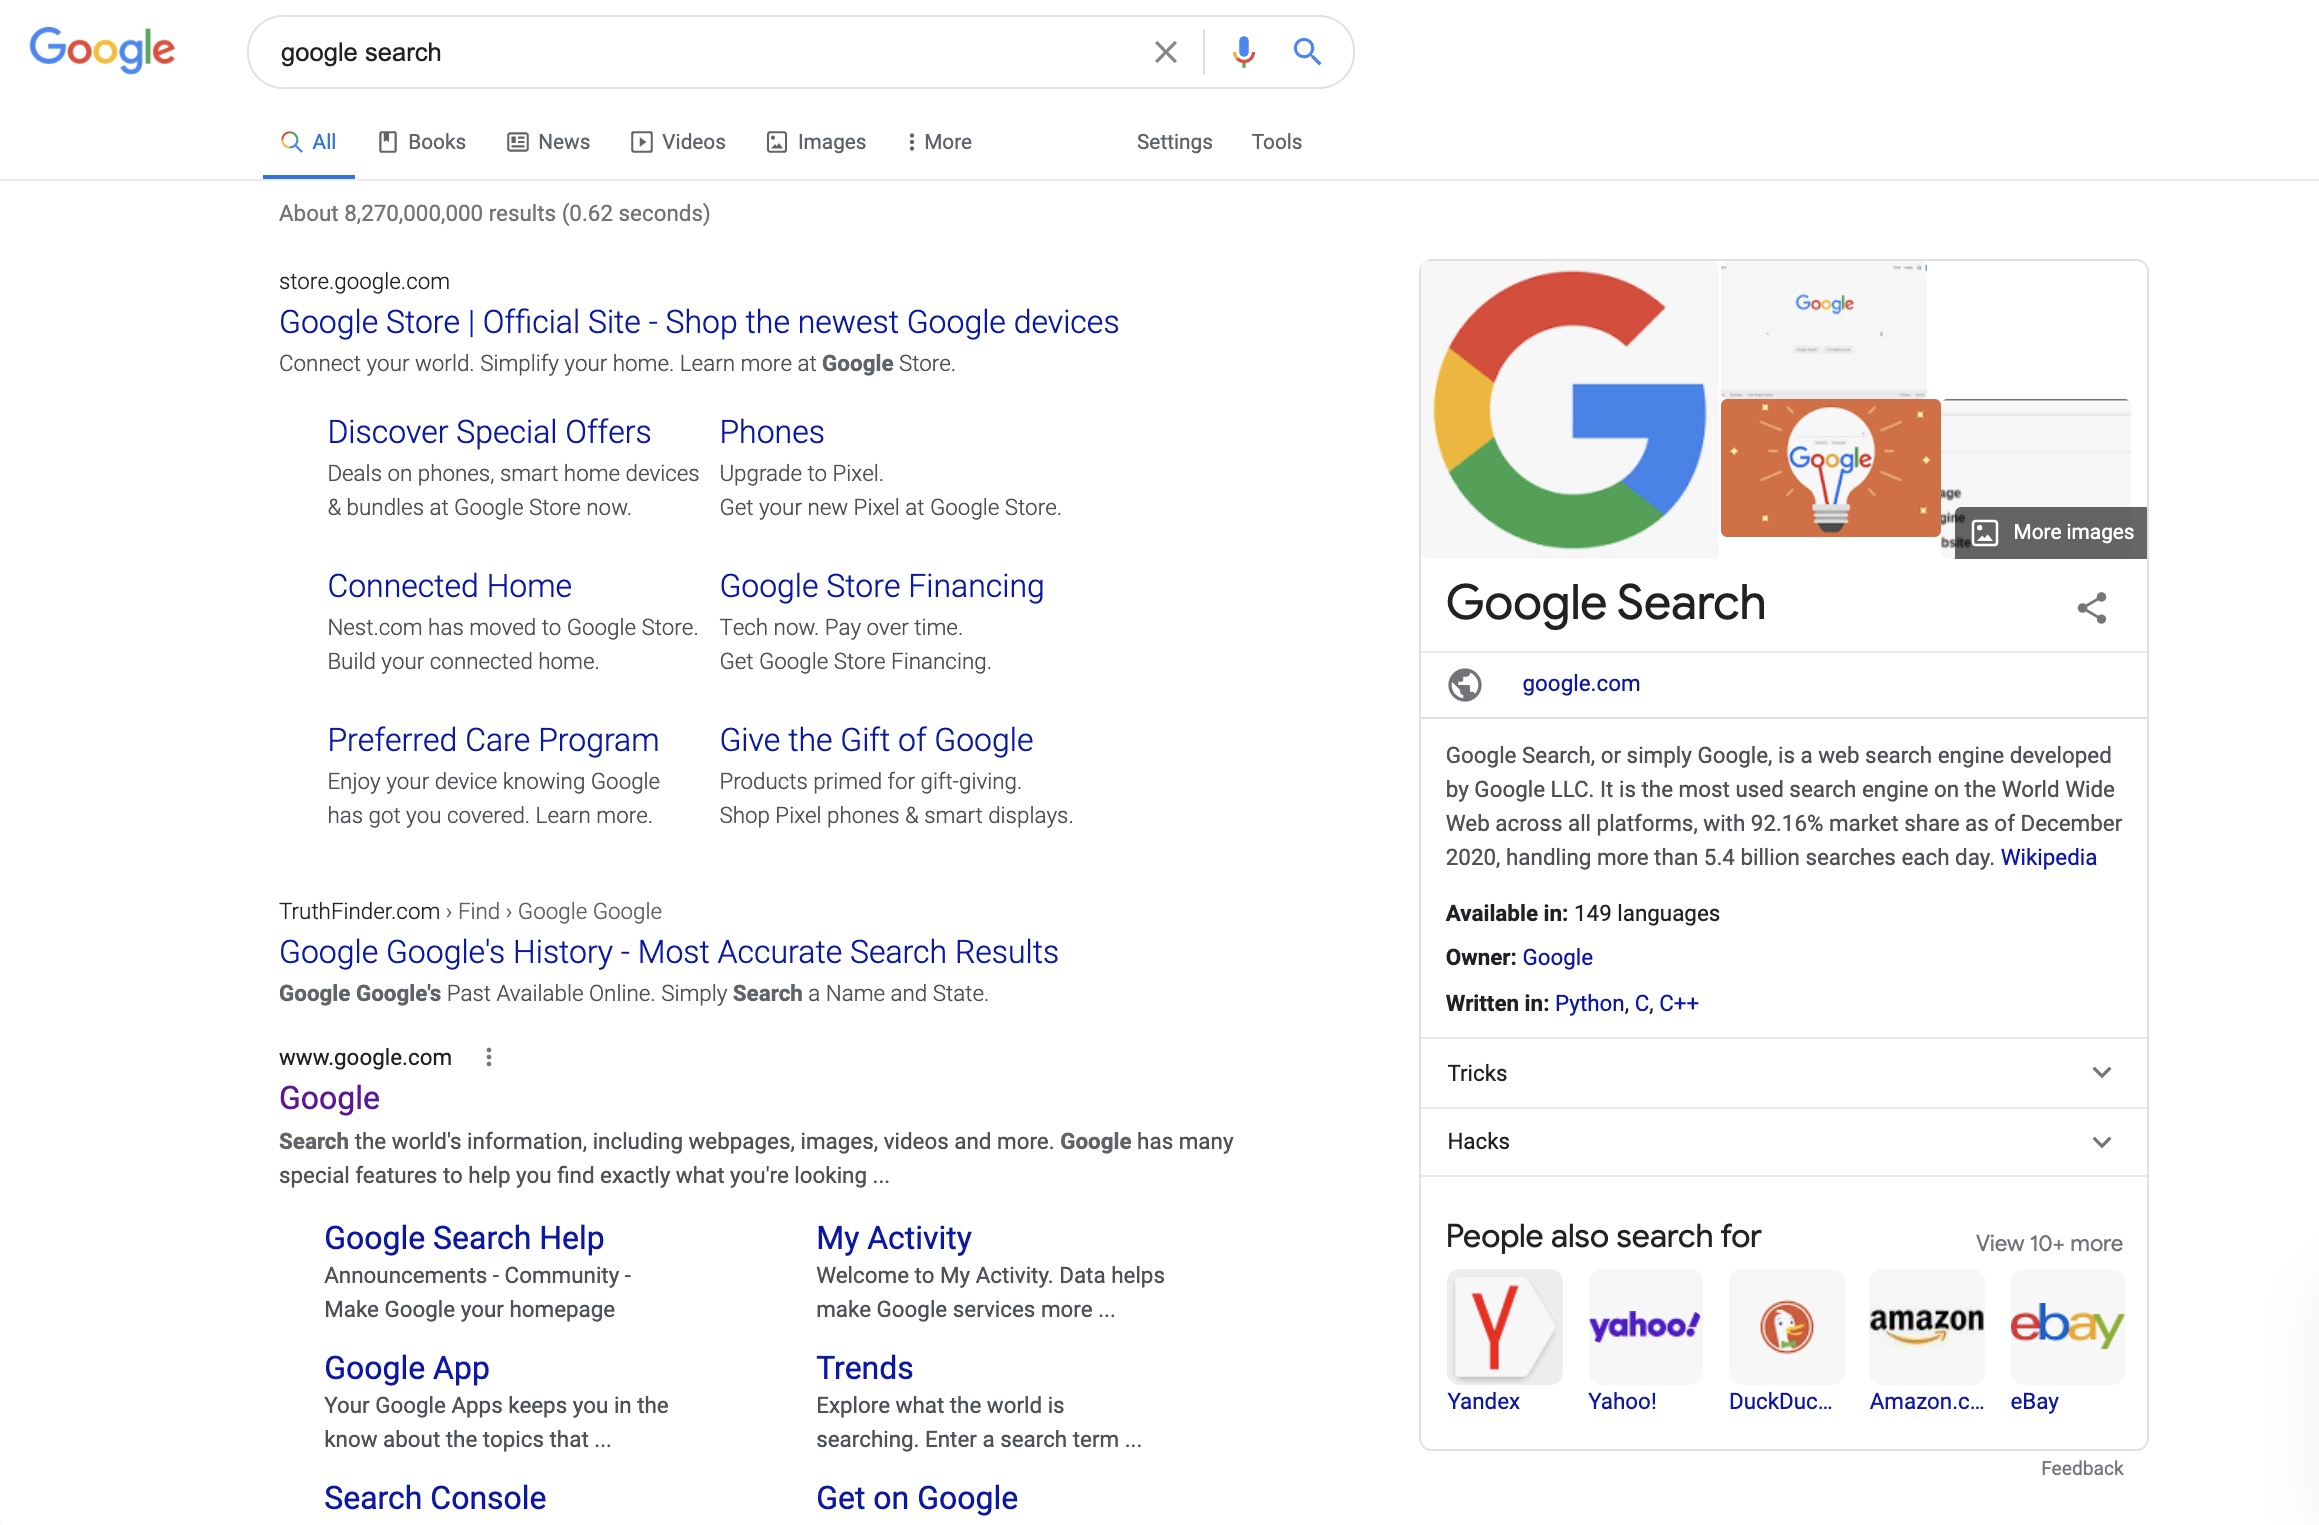Open Google Store Official Site link

698,322
